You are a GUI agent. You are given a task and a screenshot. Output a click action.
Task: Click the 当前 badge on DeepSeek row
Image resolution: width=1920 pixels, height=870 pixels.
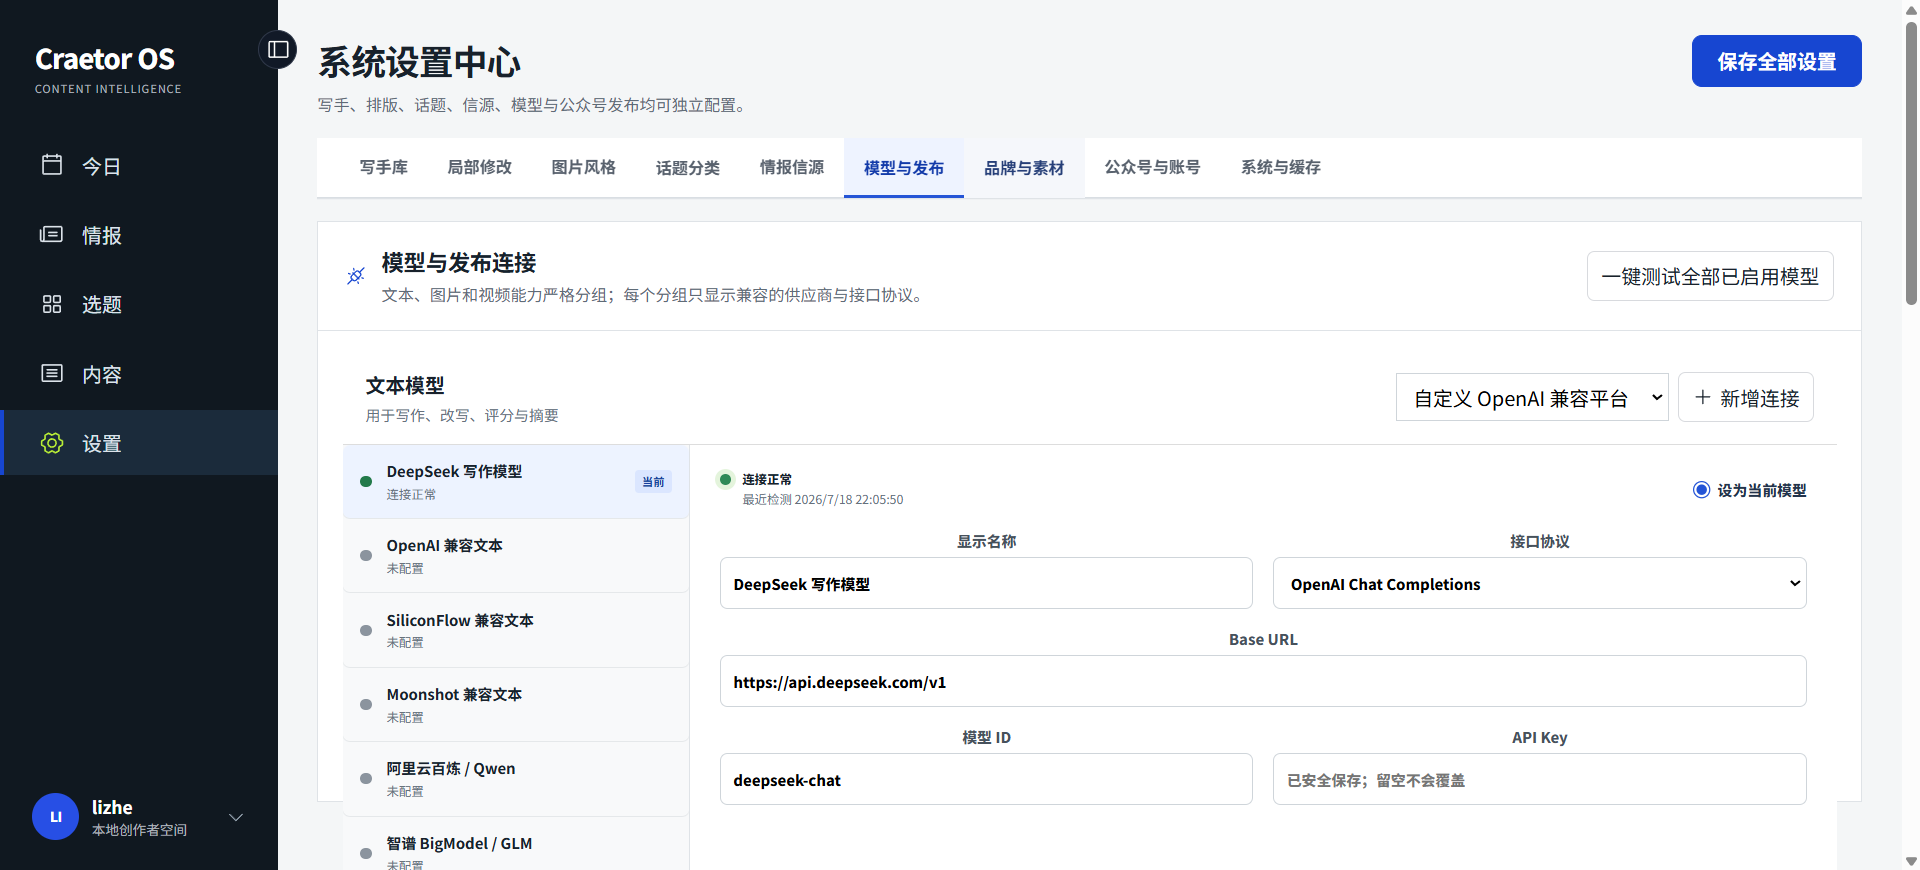[x=653, y=482]
